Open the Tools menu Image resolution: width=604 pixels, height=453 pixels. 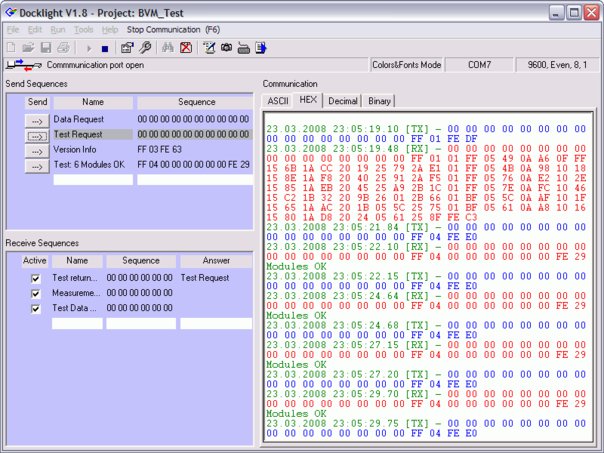point(84,30)
